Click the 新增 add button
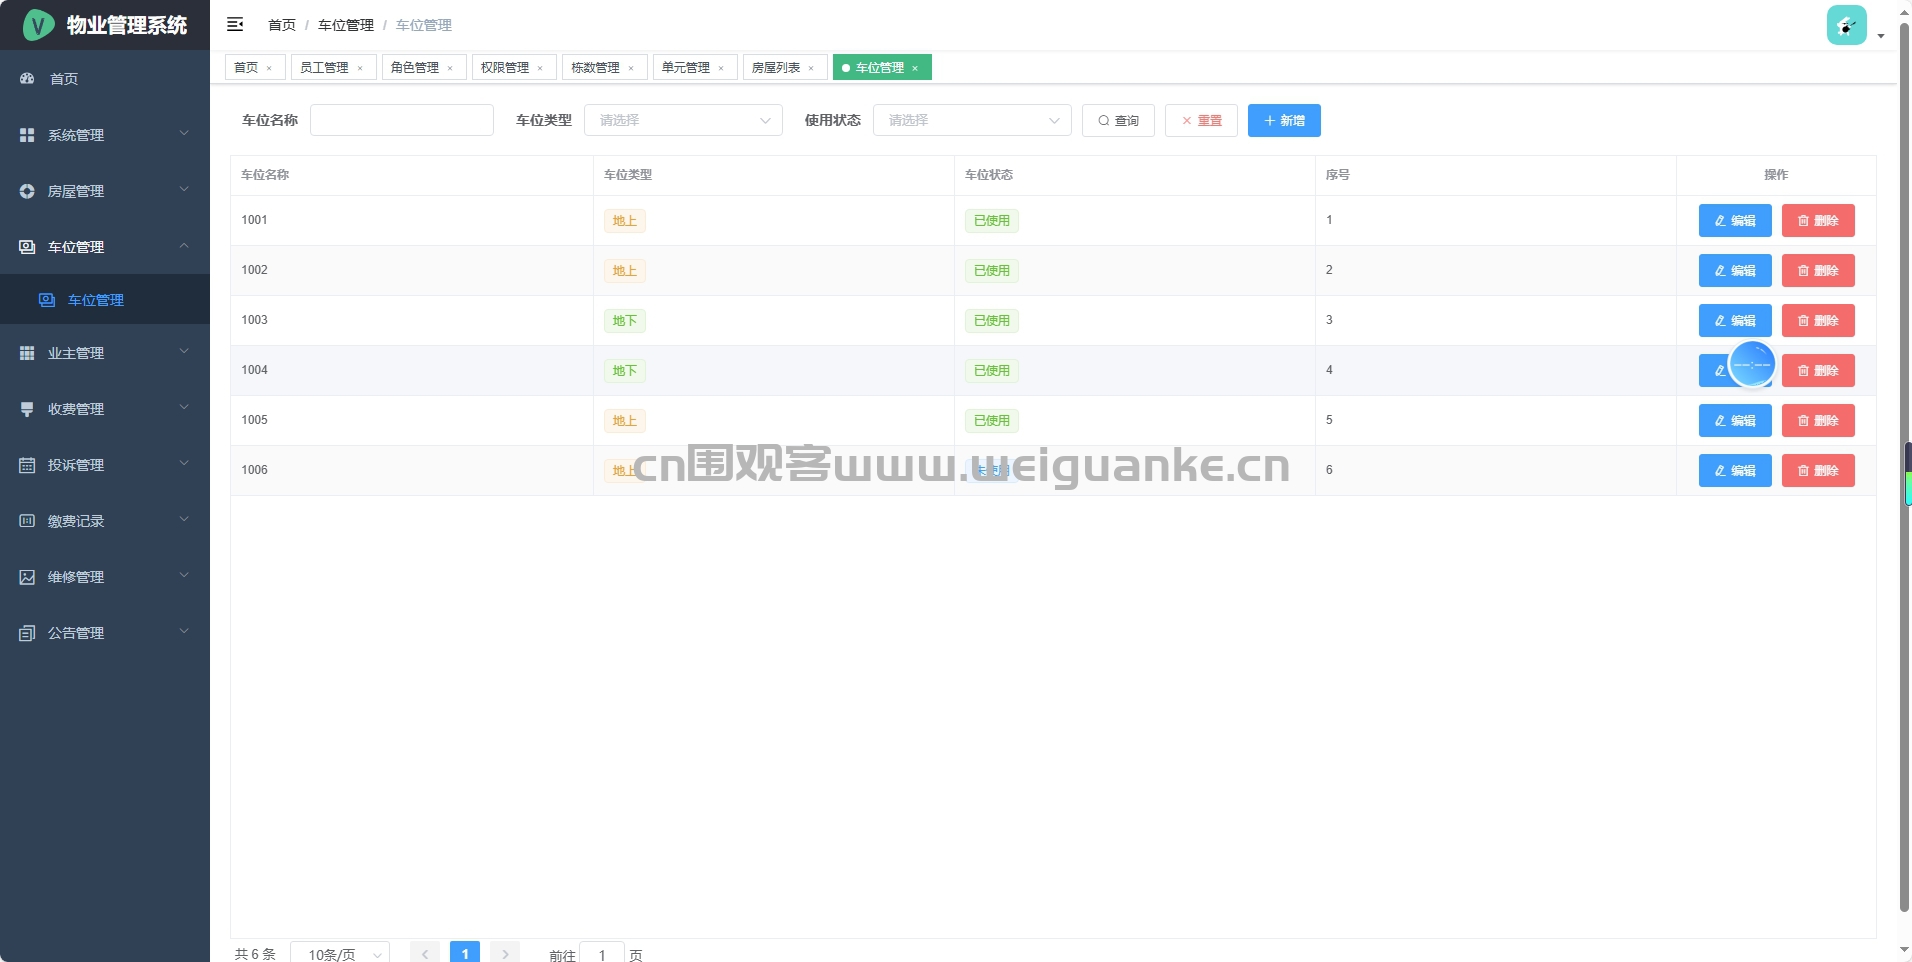 click(1284, 120)
